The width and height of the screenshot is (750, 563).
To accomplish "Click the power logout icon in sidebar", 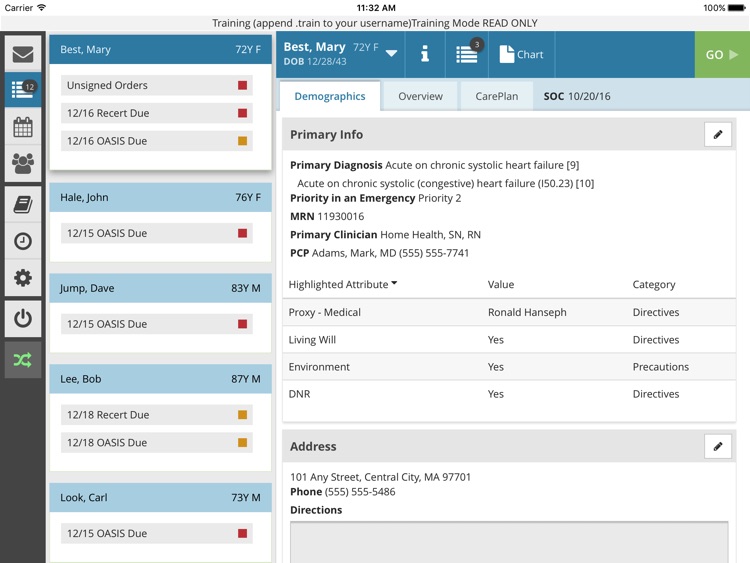I will (23, 319).
